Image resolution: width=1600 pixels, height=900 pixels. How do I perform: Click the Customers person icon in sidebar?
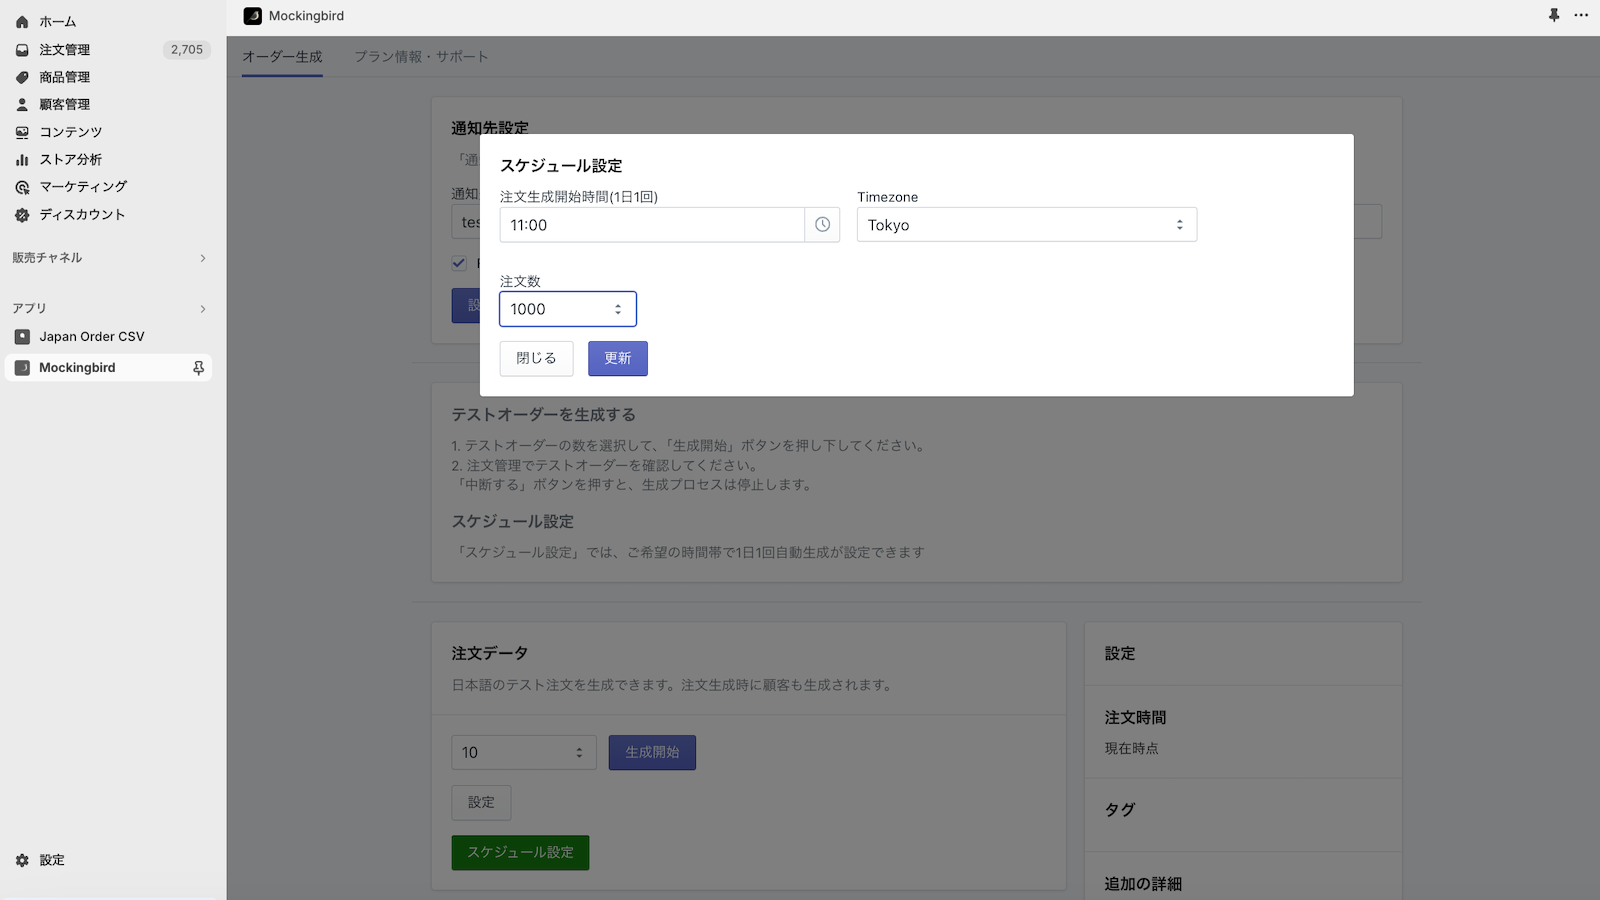22,104
